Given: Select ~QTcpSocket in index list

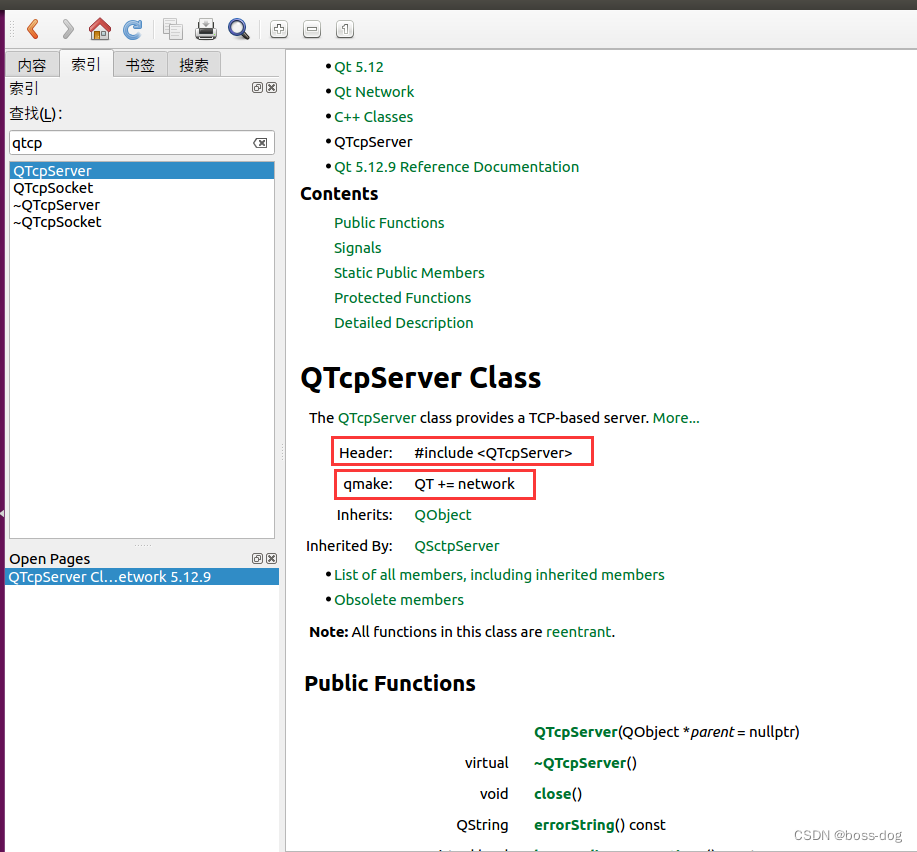Looking at the screenshot, I should coord(142,222).
